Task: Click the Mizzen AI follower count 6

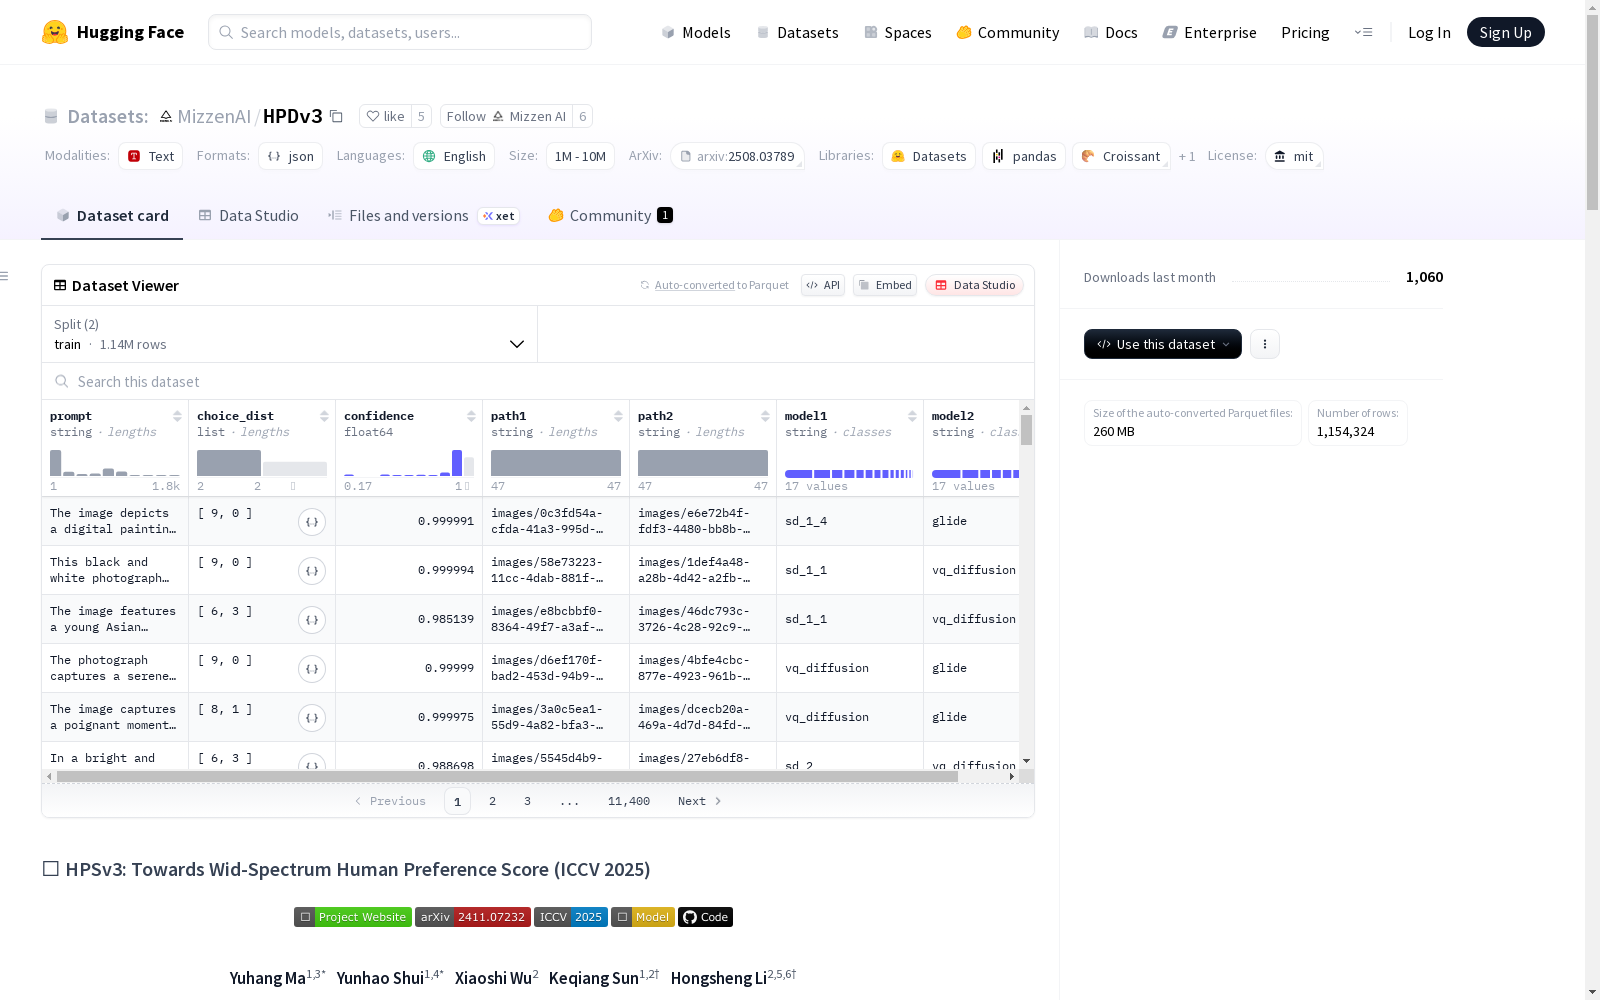Action: (582, 117)
